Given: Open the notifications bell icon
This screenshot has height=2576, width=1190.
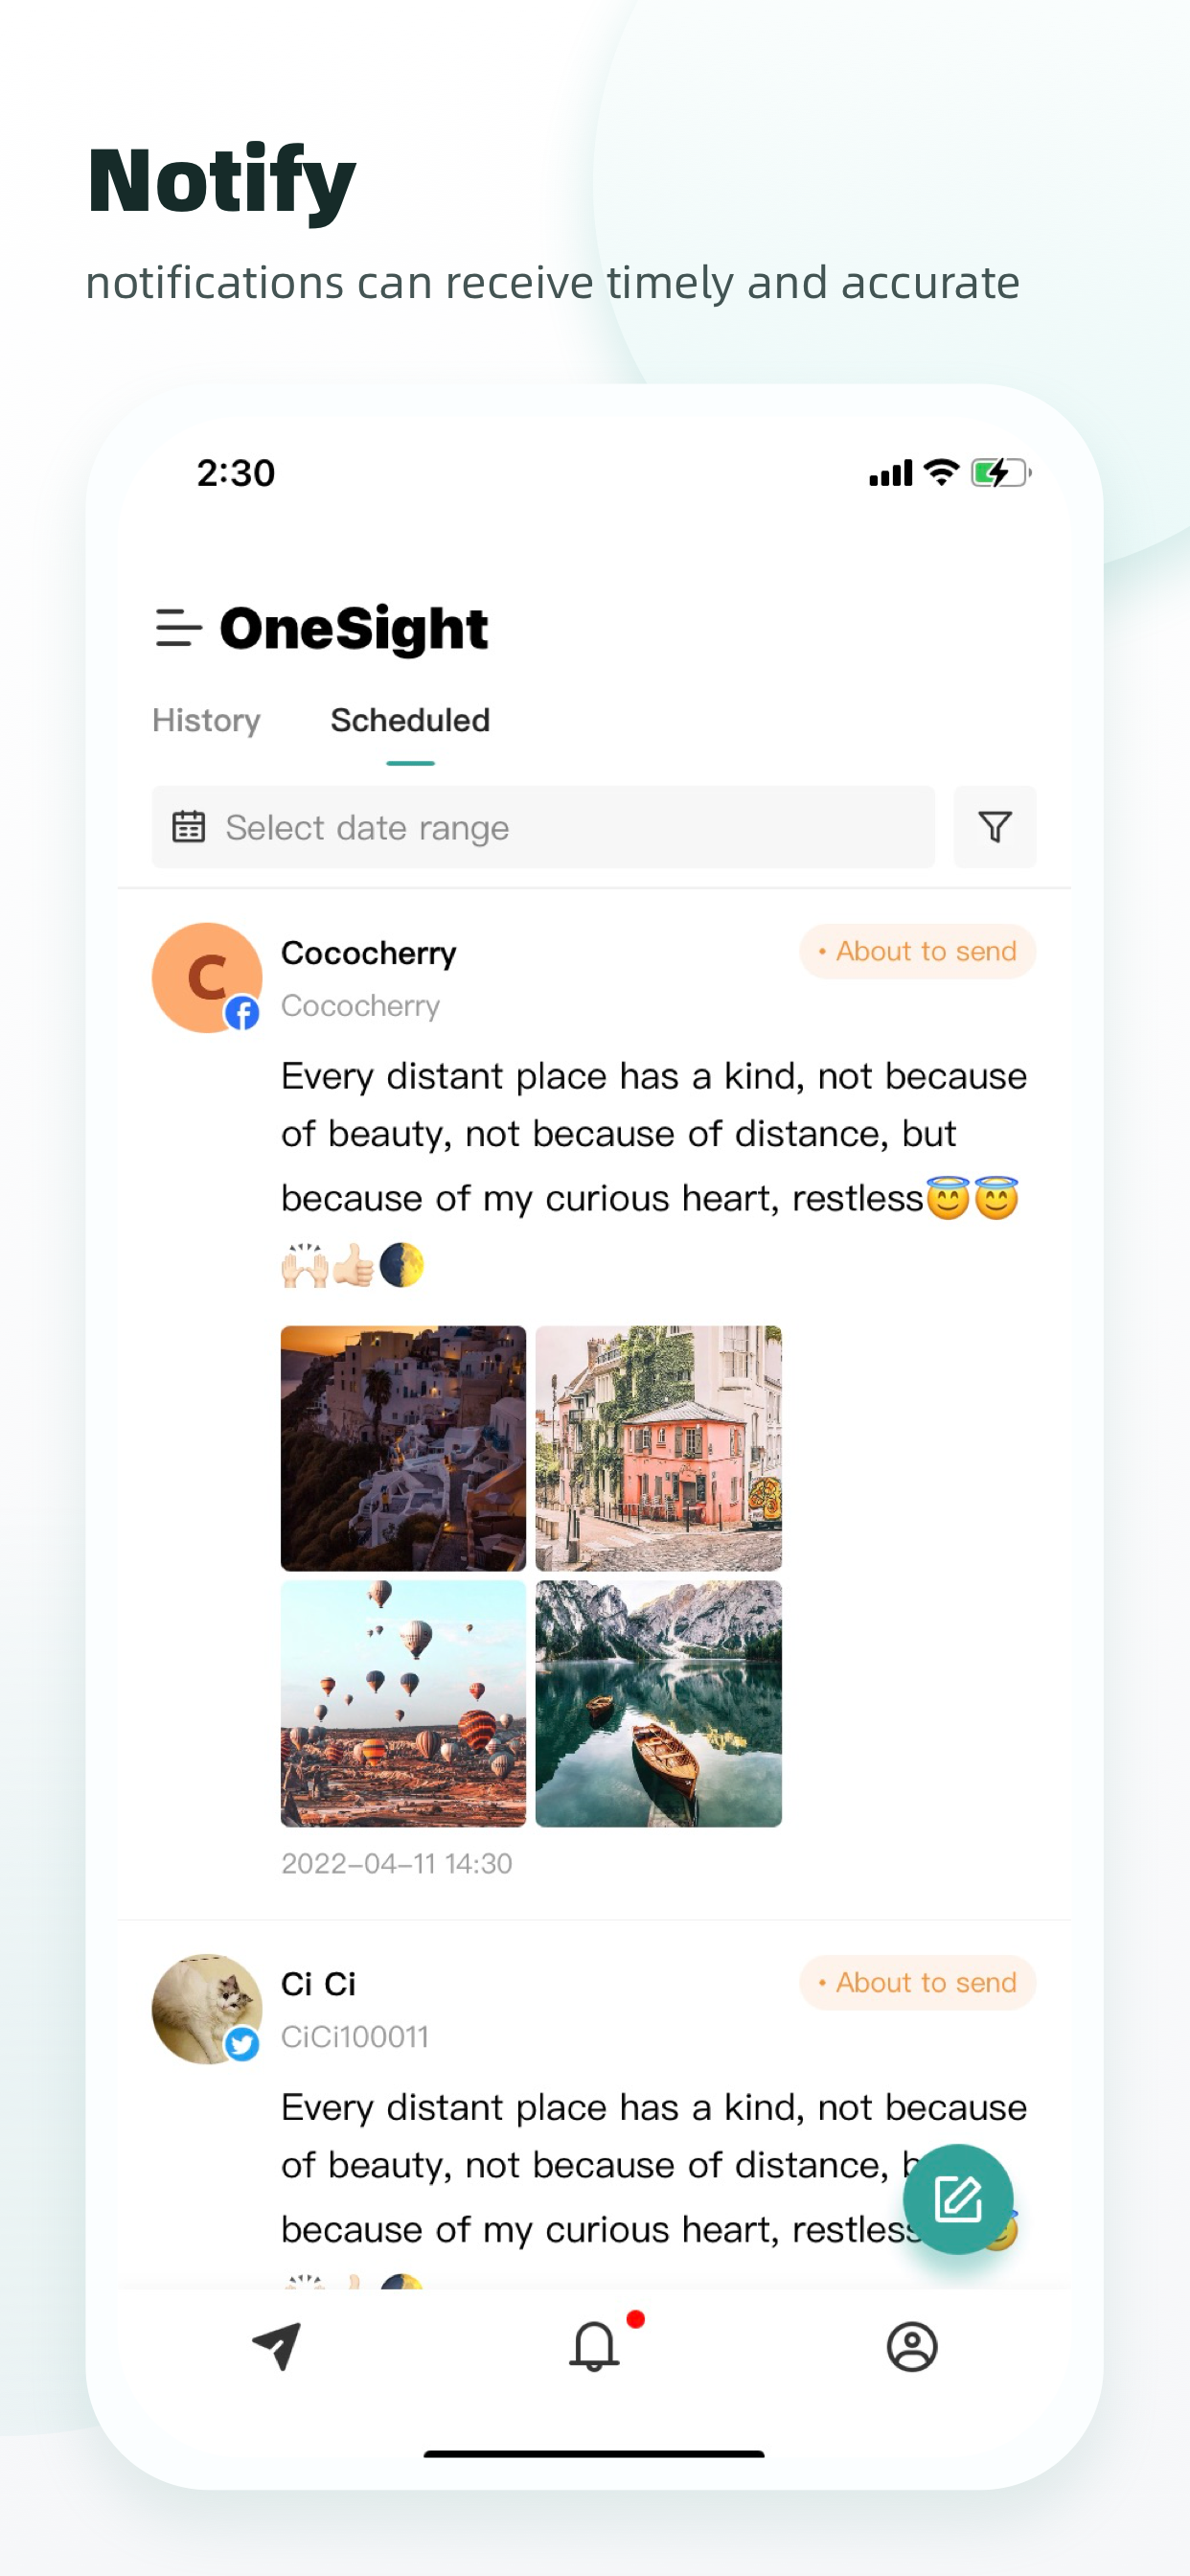Looking at the screenshot, I should (x=594, y=2346).
